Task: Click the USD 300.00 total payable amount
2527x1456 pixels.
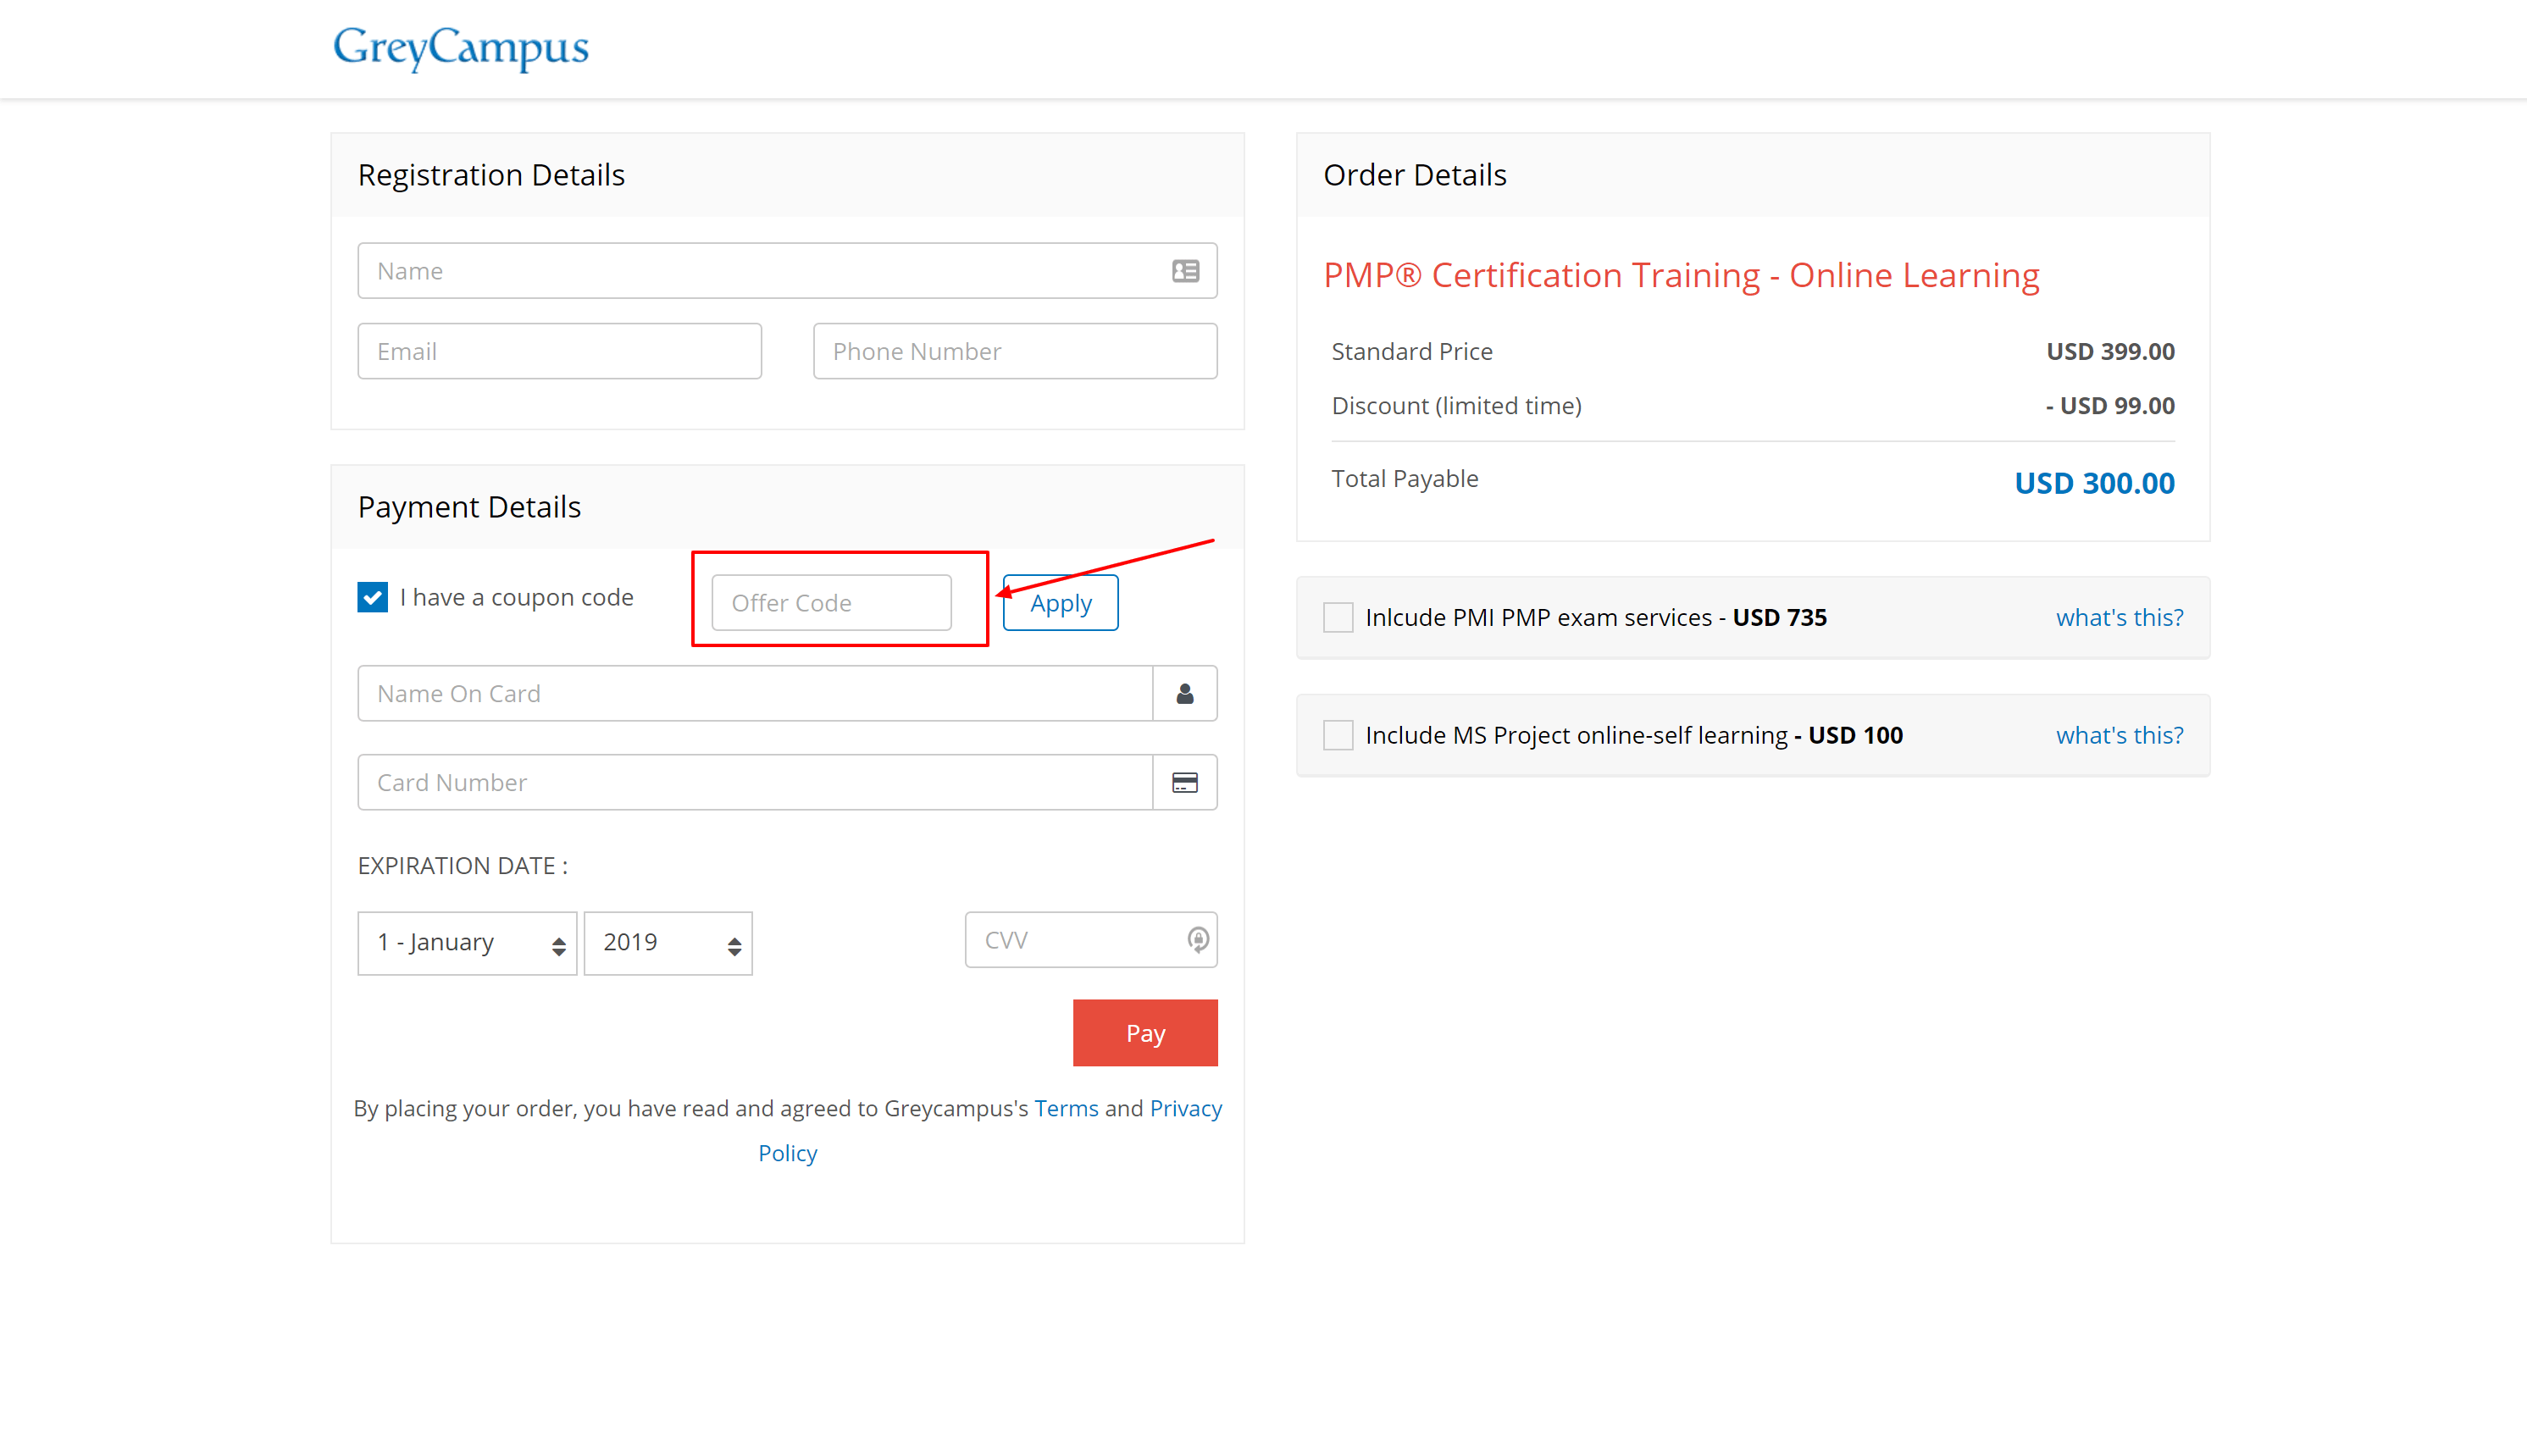Action: click(x=2094, y=483)
